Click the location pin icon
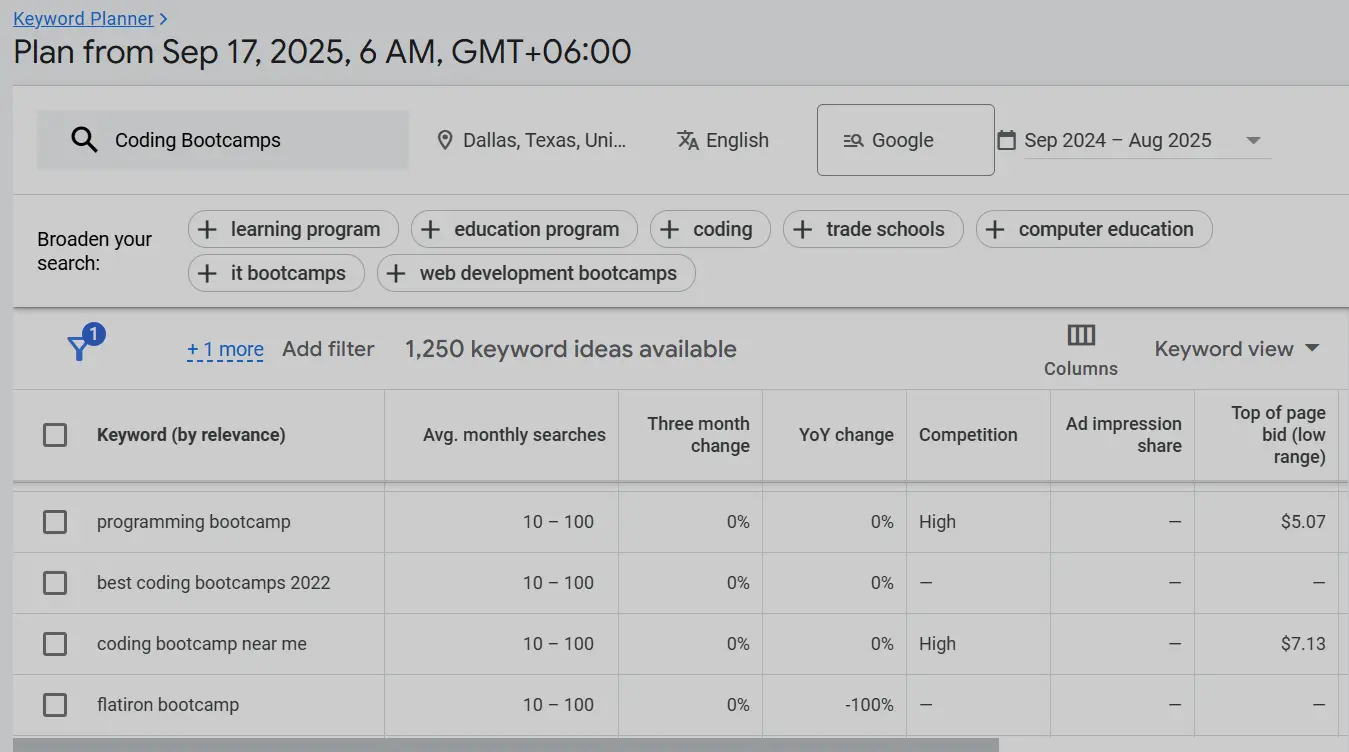Screen dimensions: 1349x752 click(x=446, y=140)
